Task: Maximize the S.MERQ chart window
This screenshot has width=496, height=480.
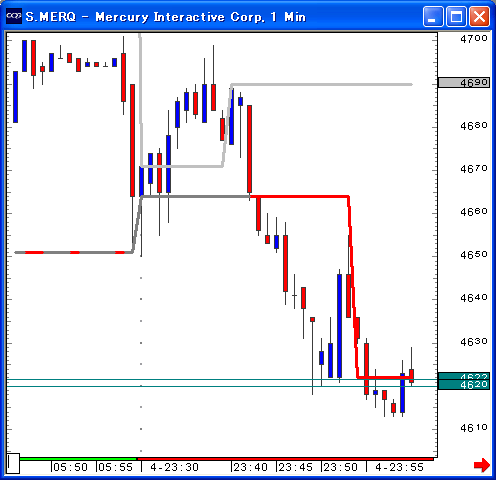Action: (x=456, y=16)
